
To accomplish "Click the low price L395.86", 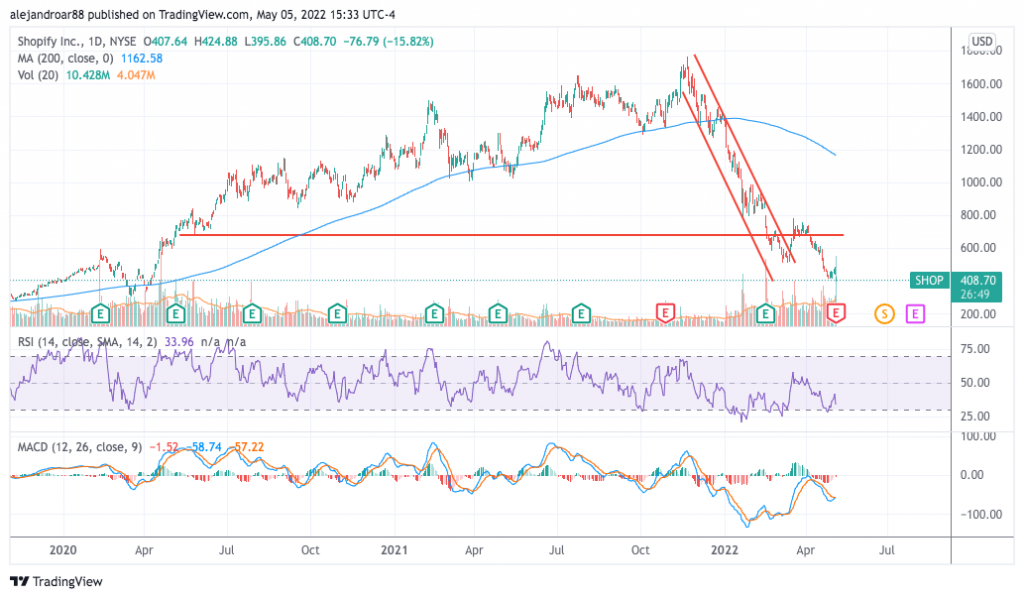I will click(265, 41).
